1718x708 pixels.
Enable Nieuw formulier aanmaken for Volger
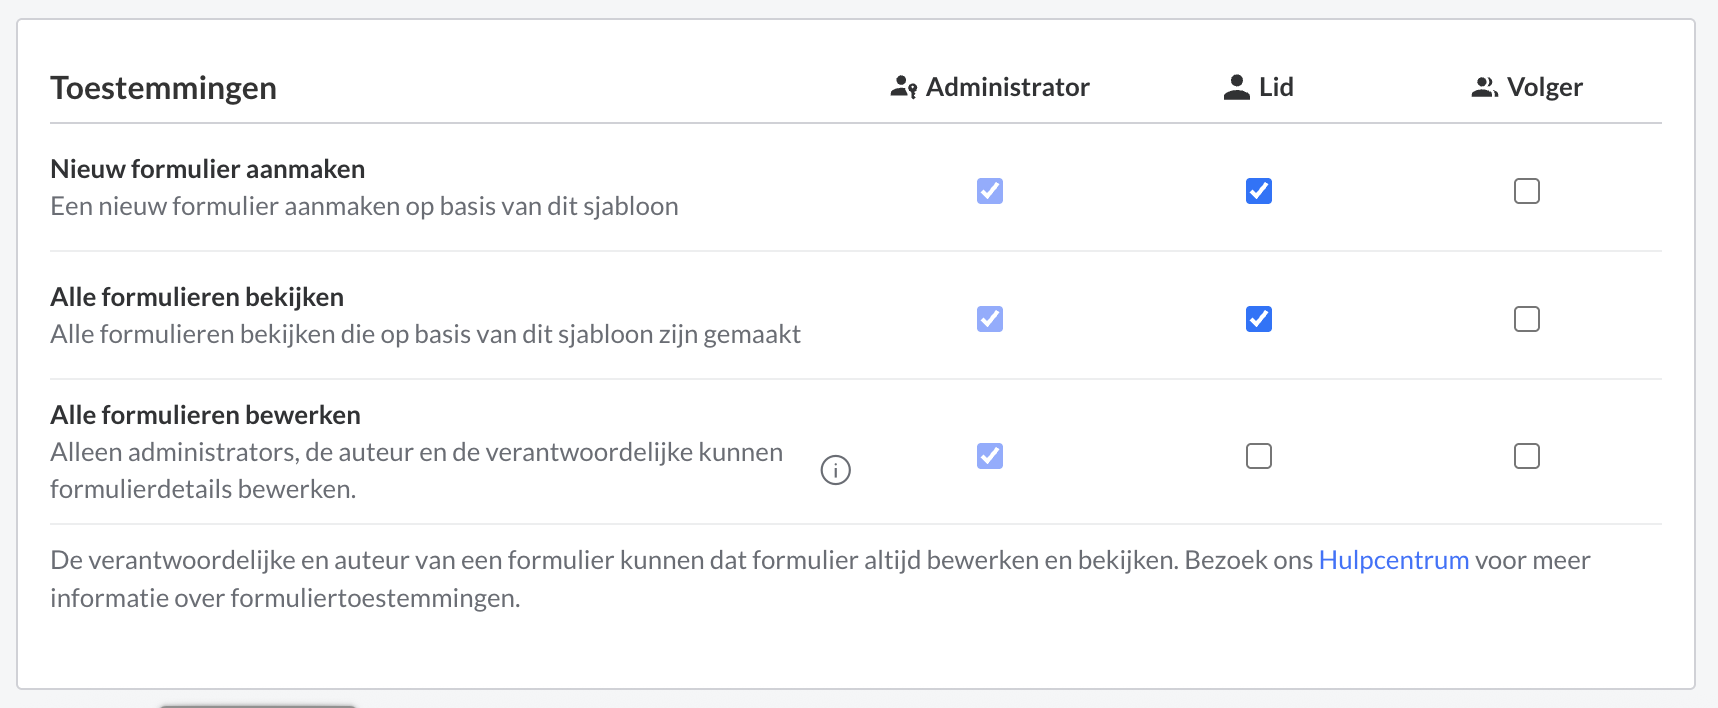[x=1526, y=190]
